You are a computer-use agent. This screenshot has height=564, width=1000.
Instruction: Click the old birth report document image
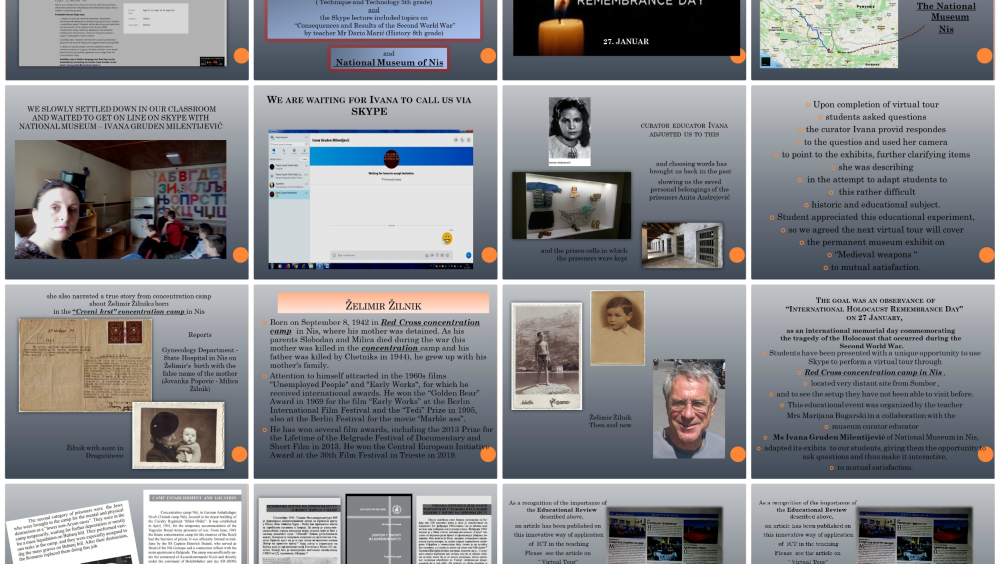pyautogui.click(x=85, y=365)
